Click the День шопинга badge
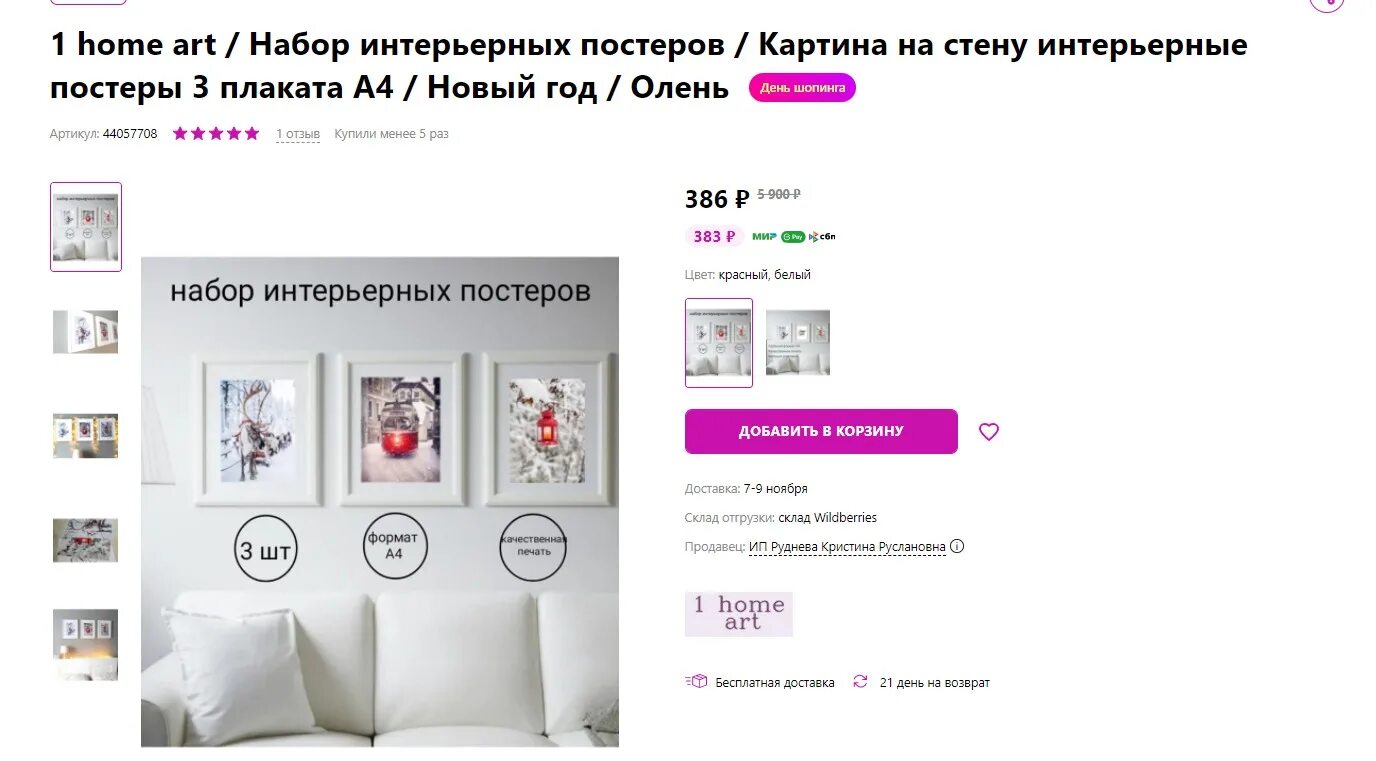The image size is (1376, 761). click(x=802, y=88)
